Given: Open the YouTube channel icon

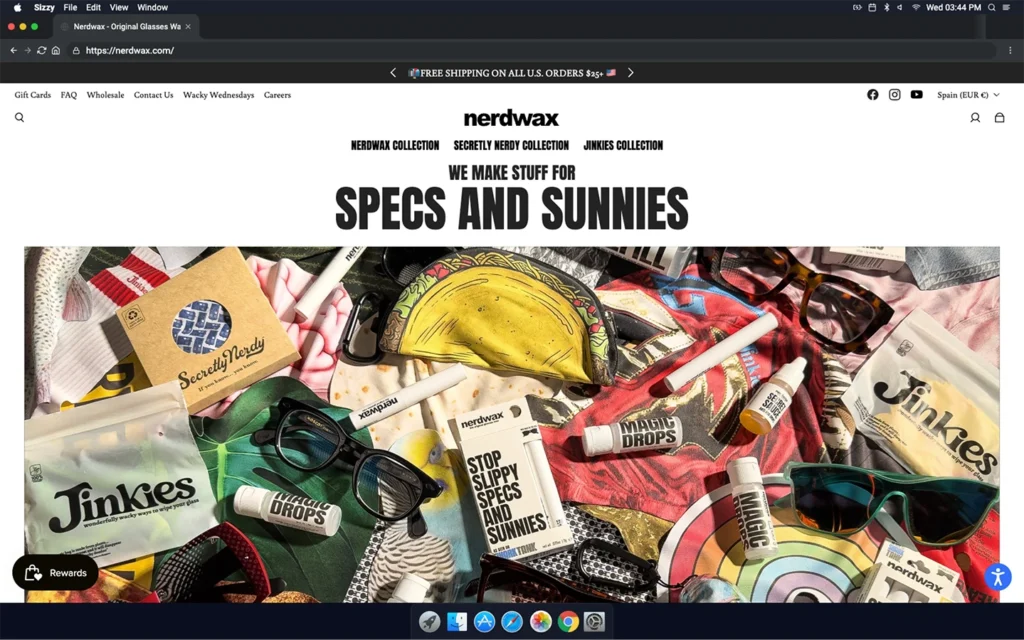Looking at the screenshot, I should pos(917,95).
